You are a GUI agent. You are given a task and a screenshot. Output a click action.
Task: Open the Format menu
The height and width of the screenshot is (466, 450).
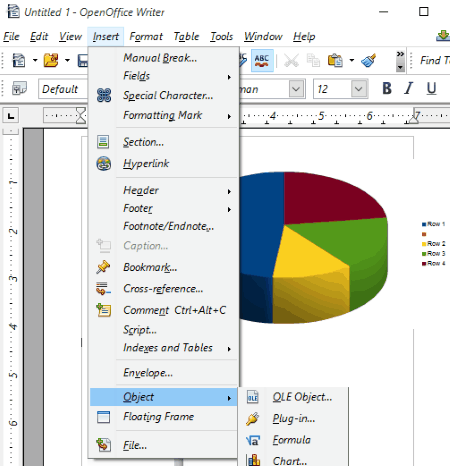pos(146,36)
